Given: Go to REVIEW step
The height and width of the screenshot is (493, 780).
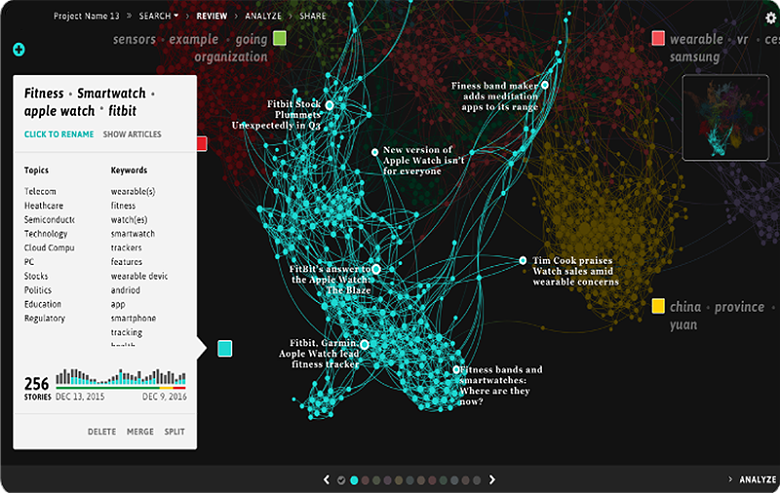Looking at the screenshot, I should (x=211, y=16).
